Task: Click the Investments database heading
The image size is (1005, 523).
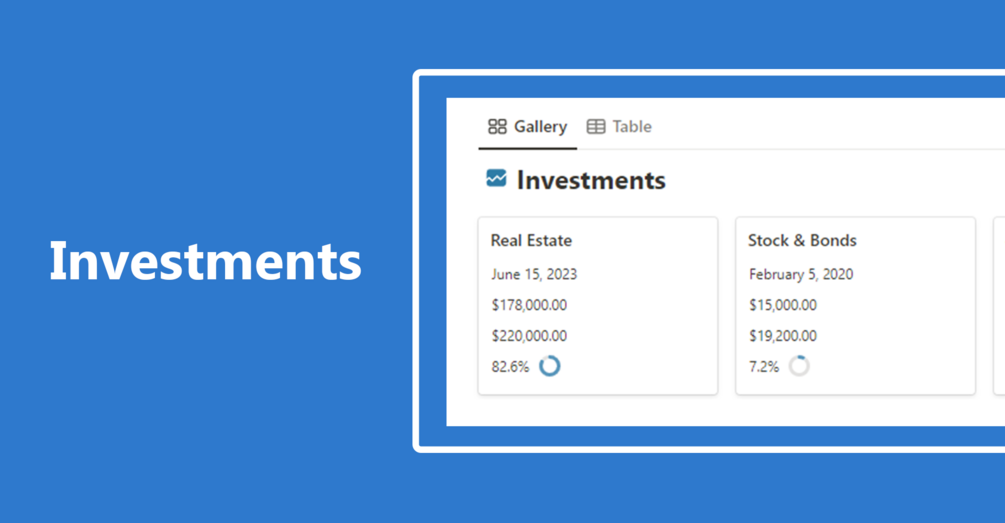Action: (591, 180)
